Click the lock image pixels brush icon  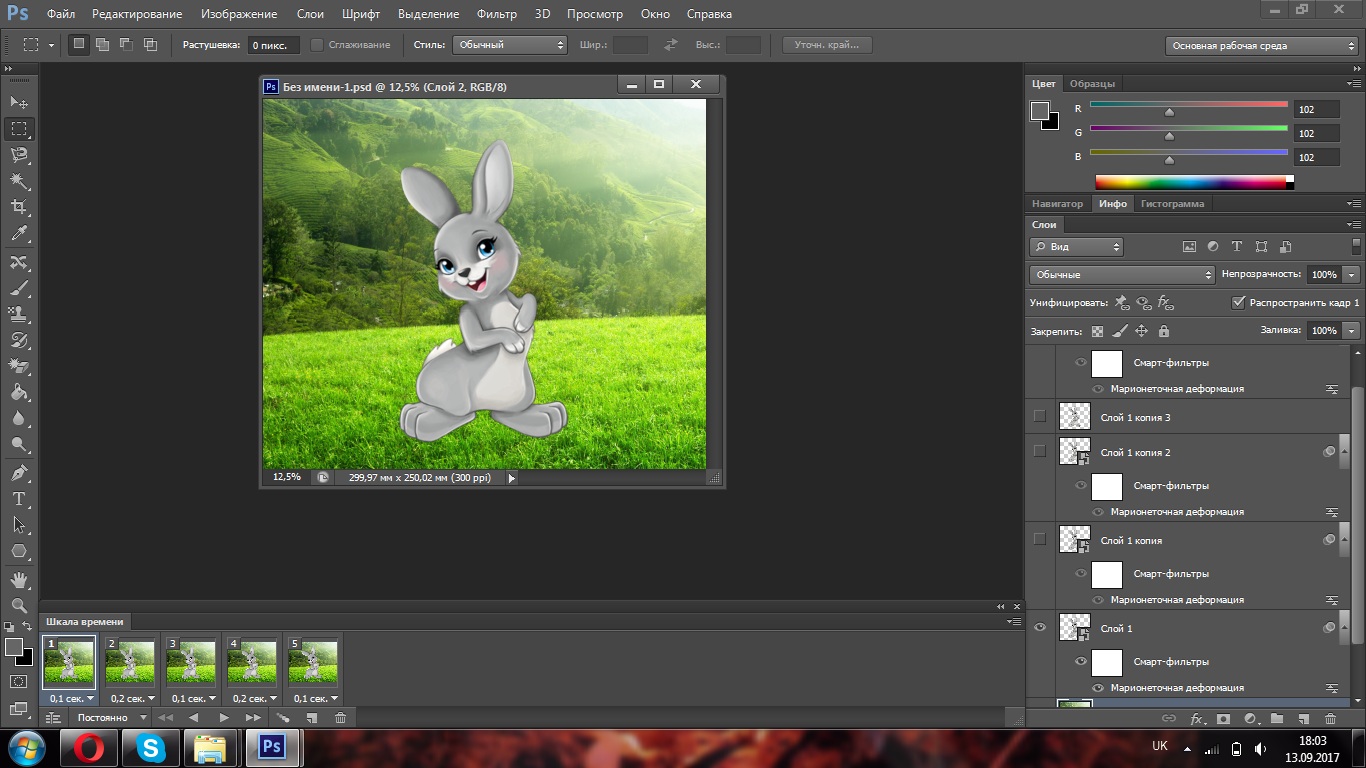1120,331
